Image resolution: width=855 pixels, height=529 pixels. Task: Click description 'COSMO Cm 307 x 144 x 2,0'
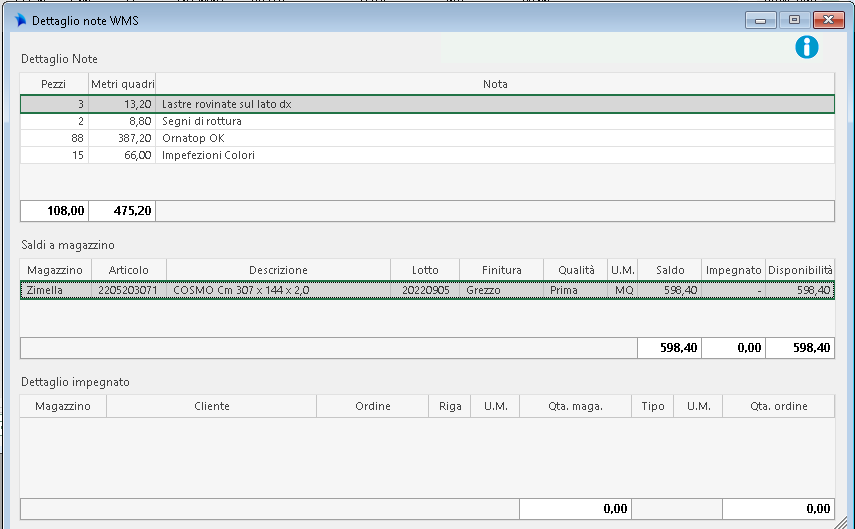tap(279, 290)
